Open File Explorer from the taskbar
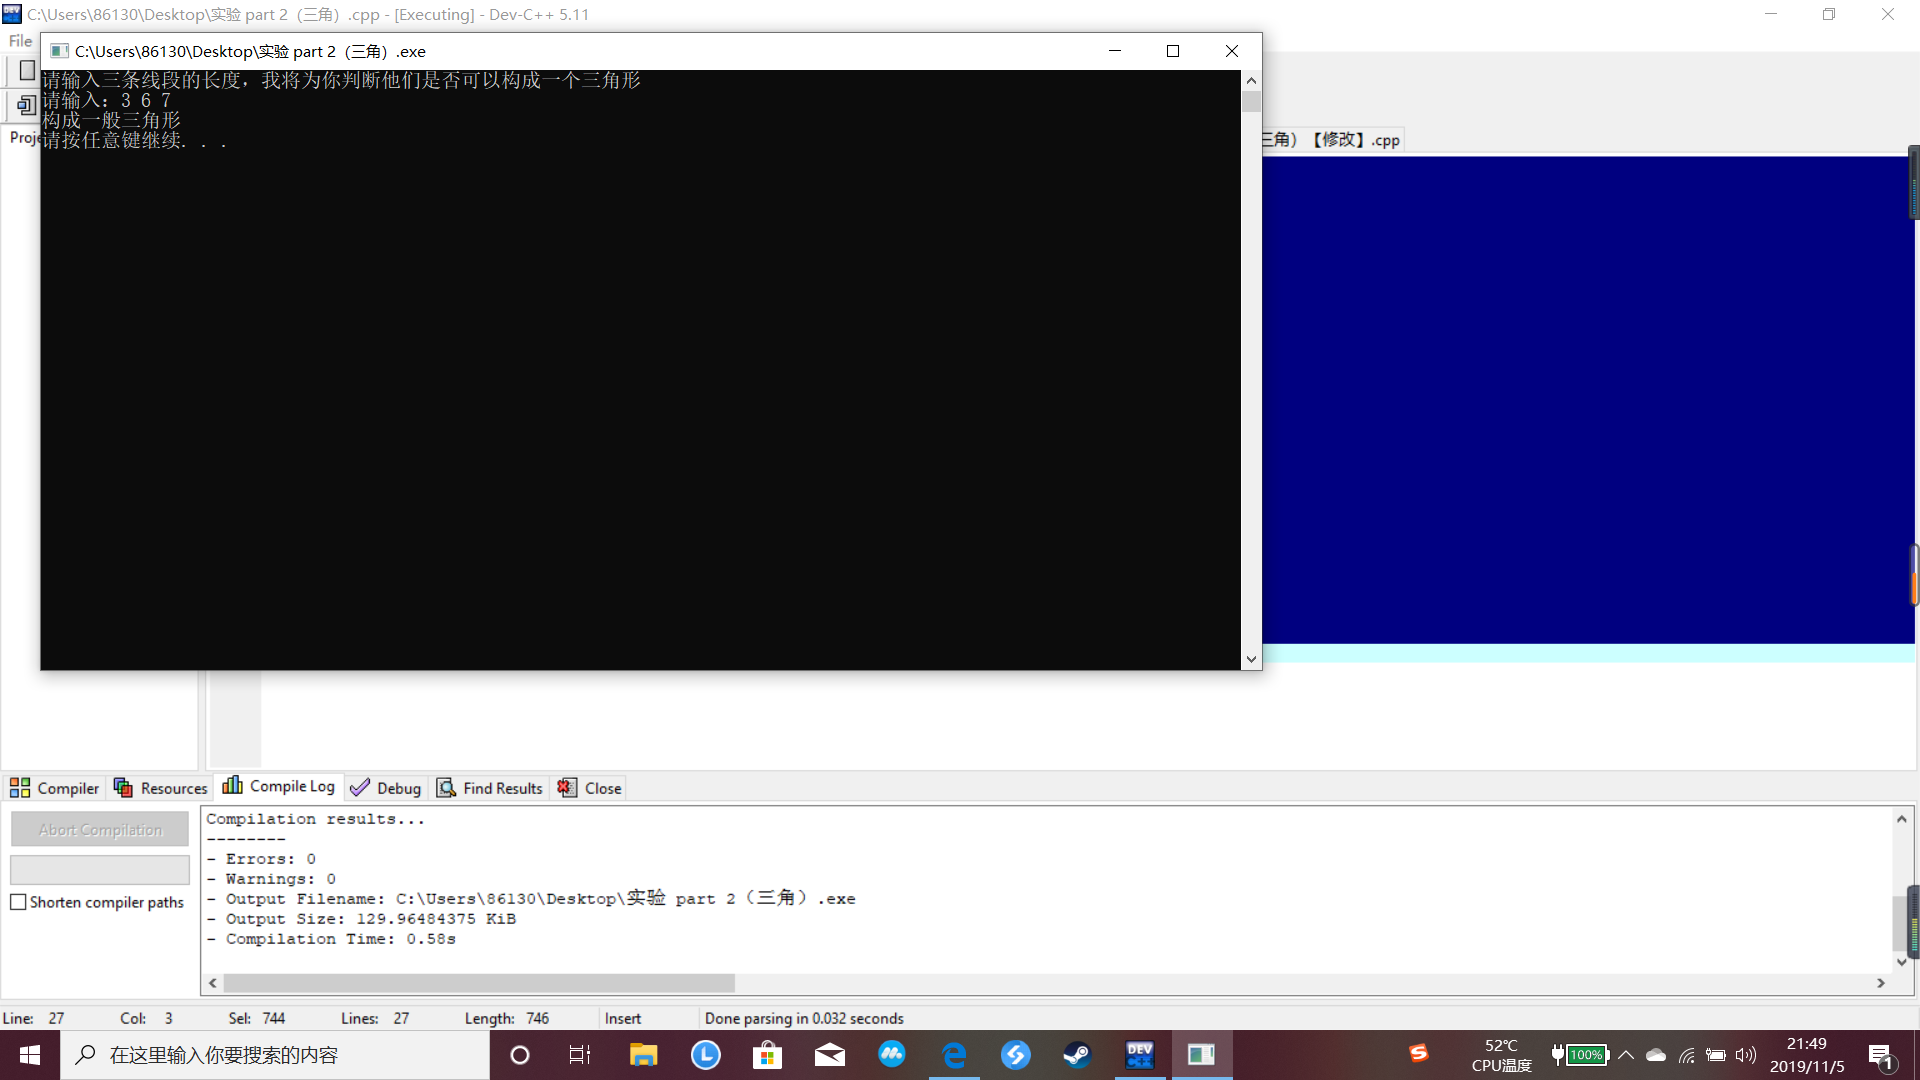 [643, 1055]
